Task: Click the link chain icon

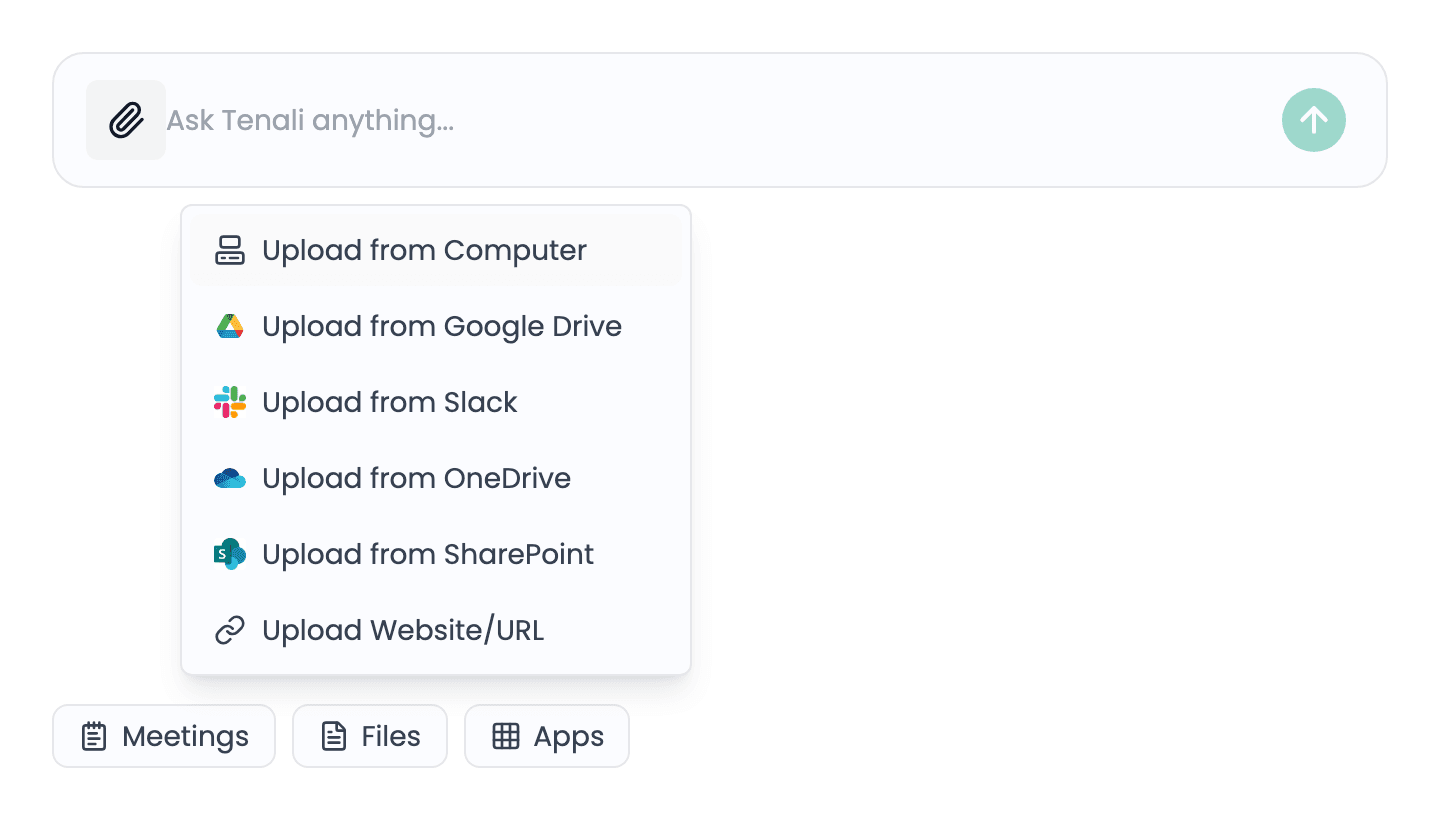Action: point(230,630)
